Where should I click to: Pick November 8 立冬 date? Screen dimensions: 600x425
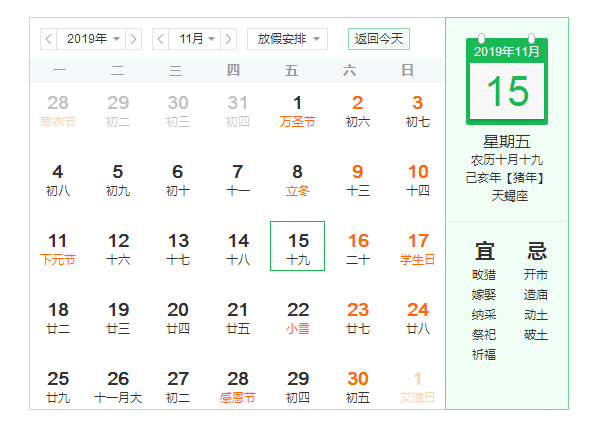298,179
